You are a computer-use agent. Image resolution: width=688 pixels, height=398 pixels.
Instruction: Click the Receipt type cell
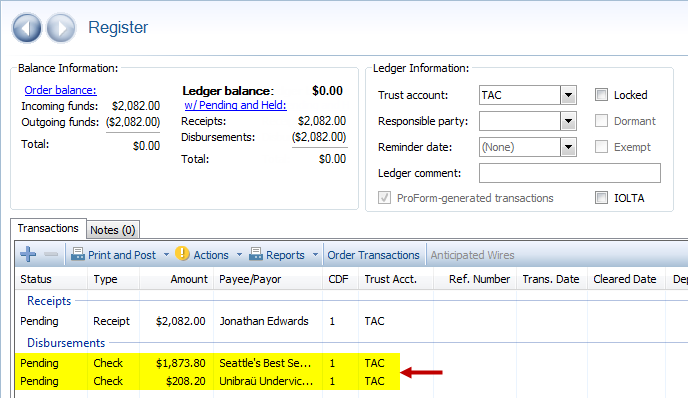pyautogui.click(x=111, y=321)
